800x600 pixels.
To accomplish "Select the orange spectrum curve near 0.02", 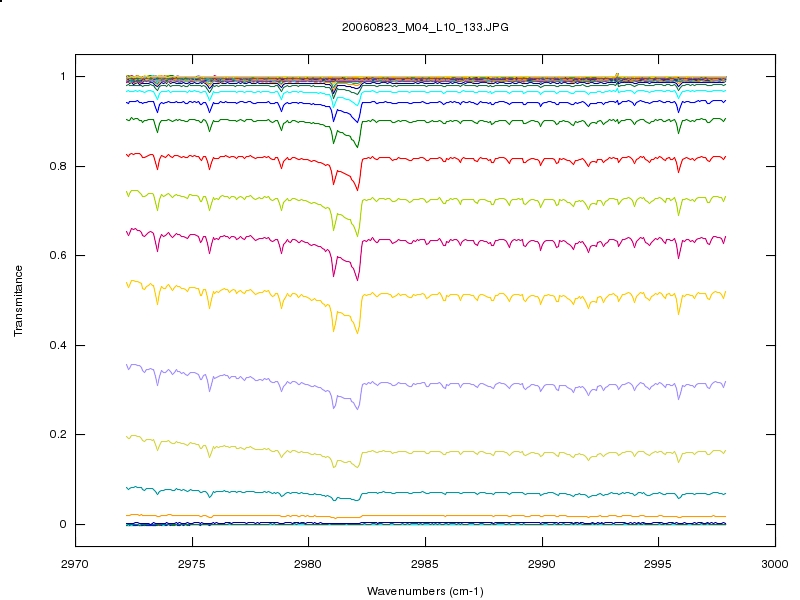I will pyautogui.click(x=426, y=516).
